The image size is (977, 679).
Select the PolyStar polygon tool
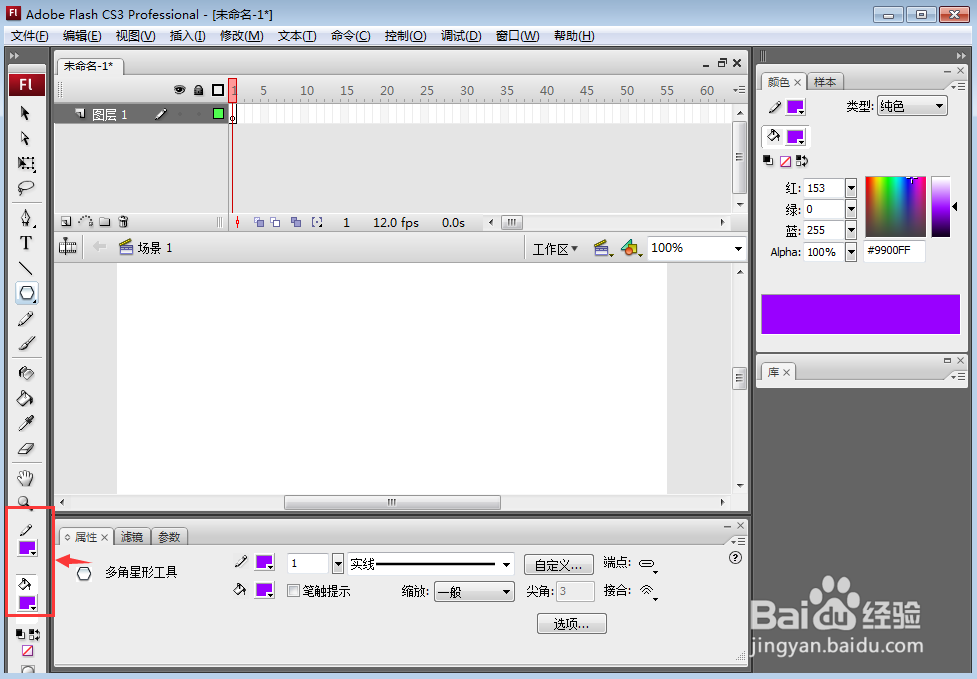point(27,293)
